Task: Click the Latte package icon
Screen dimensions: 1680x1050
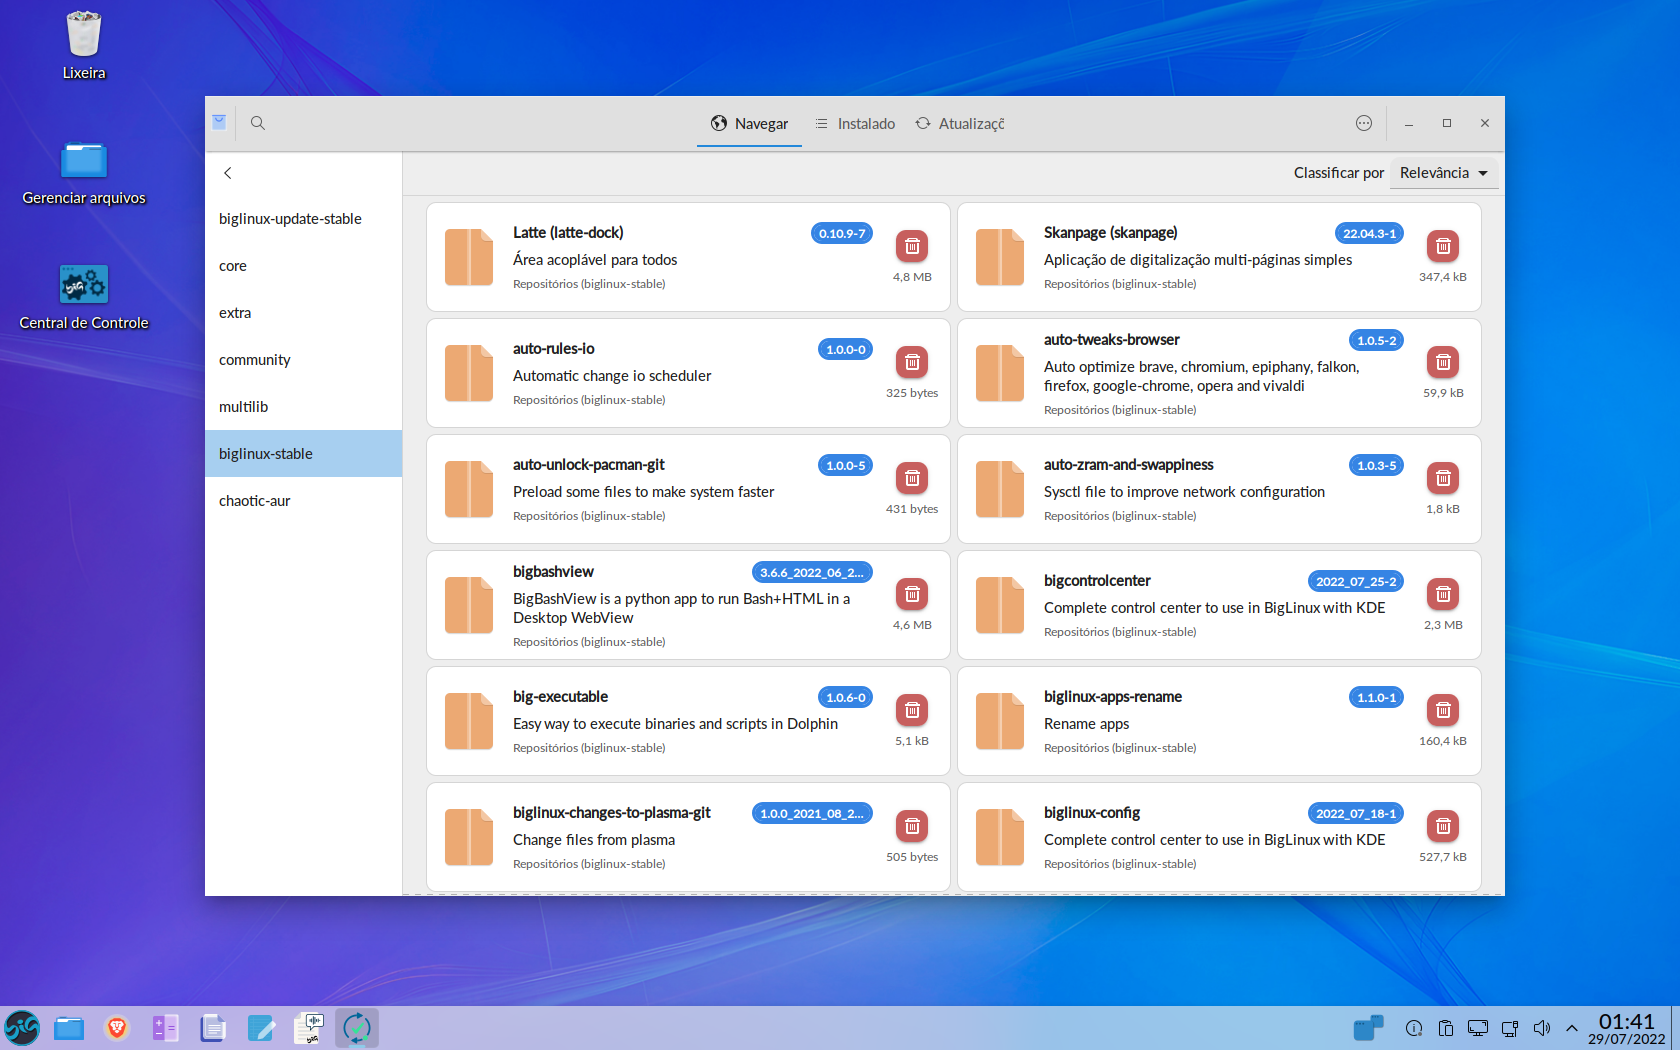Action: tap(469, 257)
